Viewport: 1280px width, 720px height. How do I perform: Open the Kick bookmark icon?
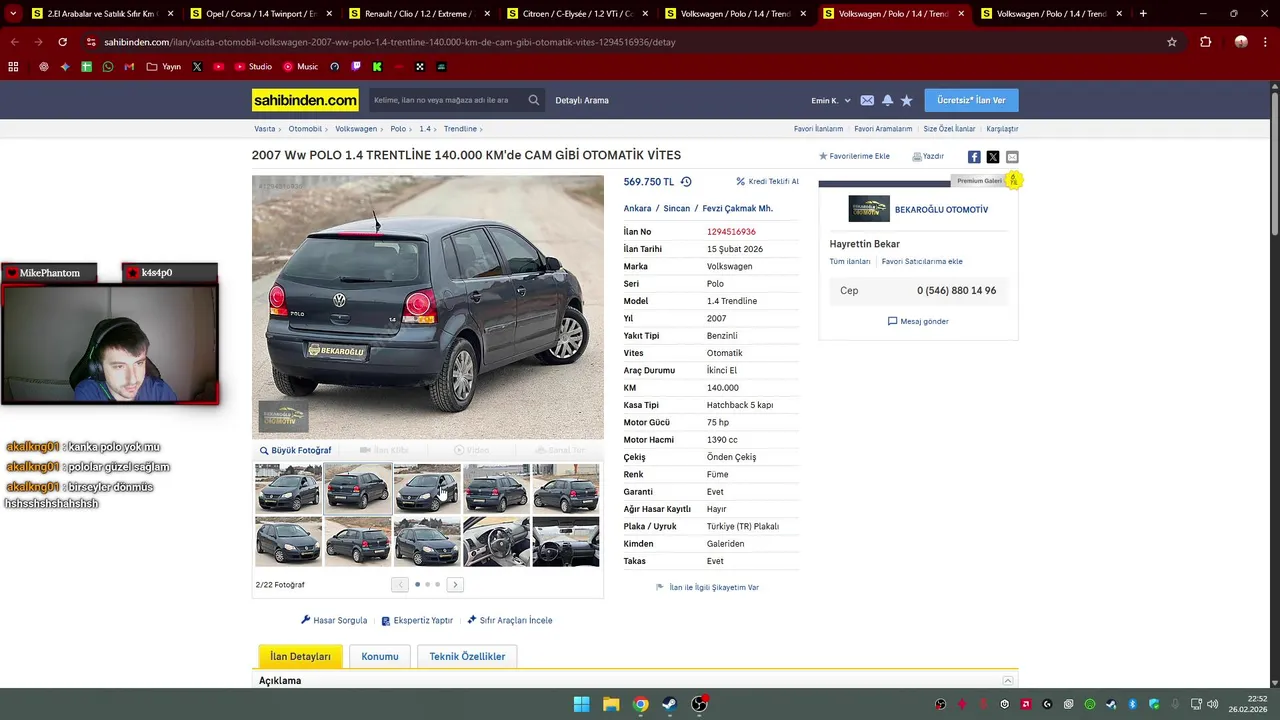click(377, 67)
